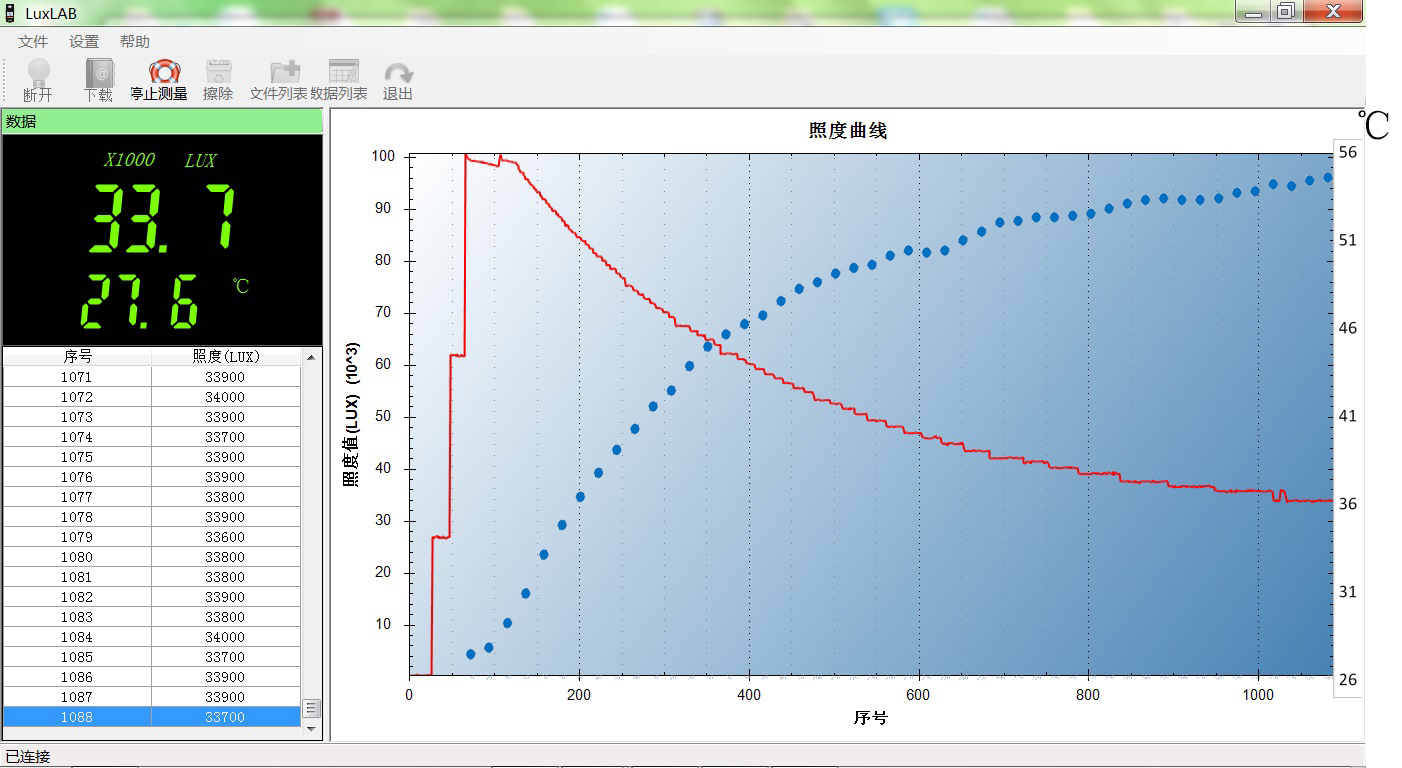Image resolution: width=1402 pixels, height=768 pixels.
Task: Click the 断开 disconnect bulb icon
Action: [x=38, y=73]
